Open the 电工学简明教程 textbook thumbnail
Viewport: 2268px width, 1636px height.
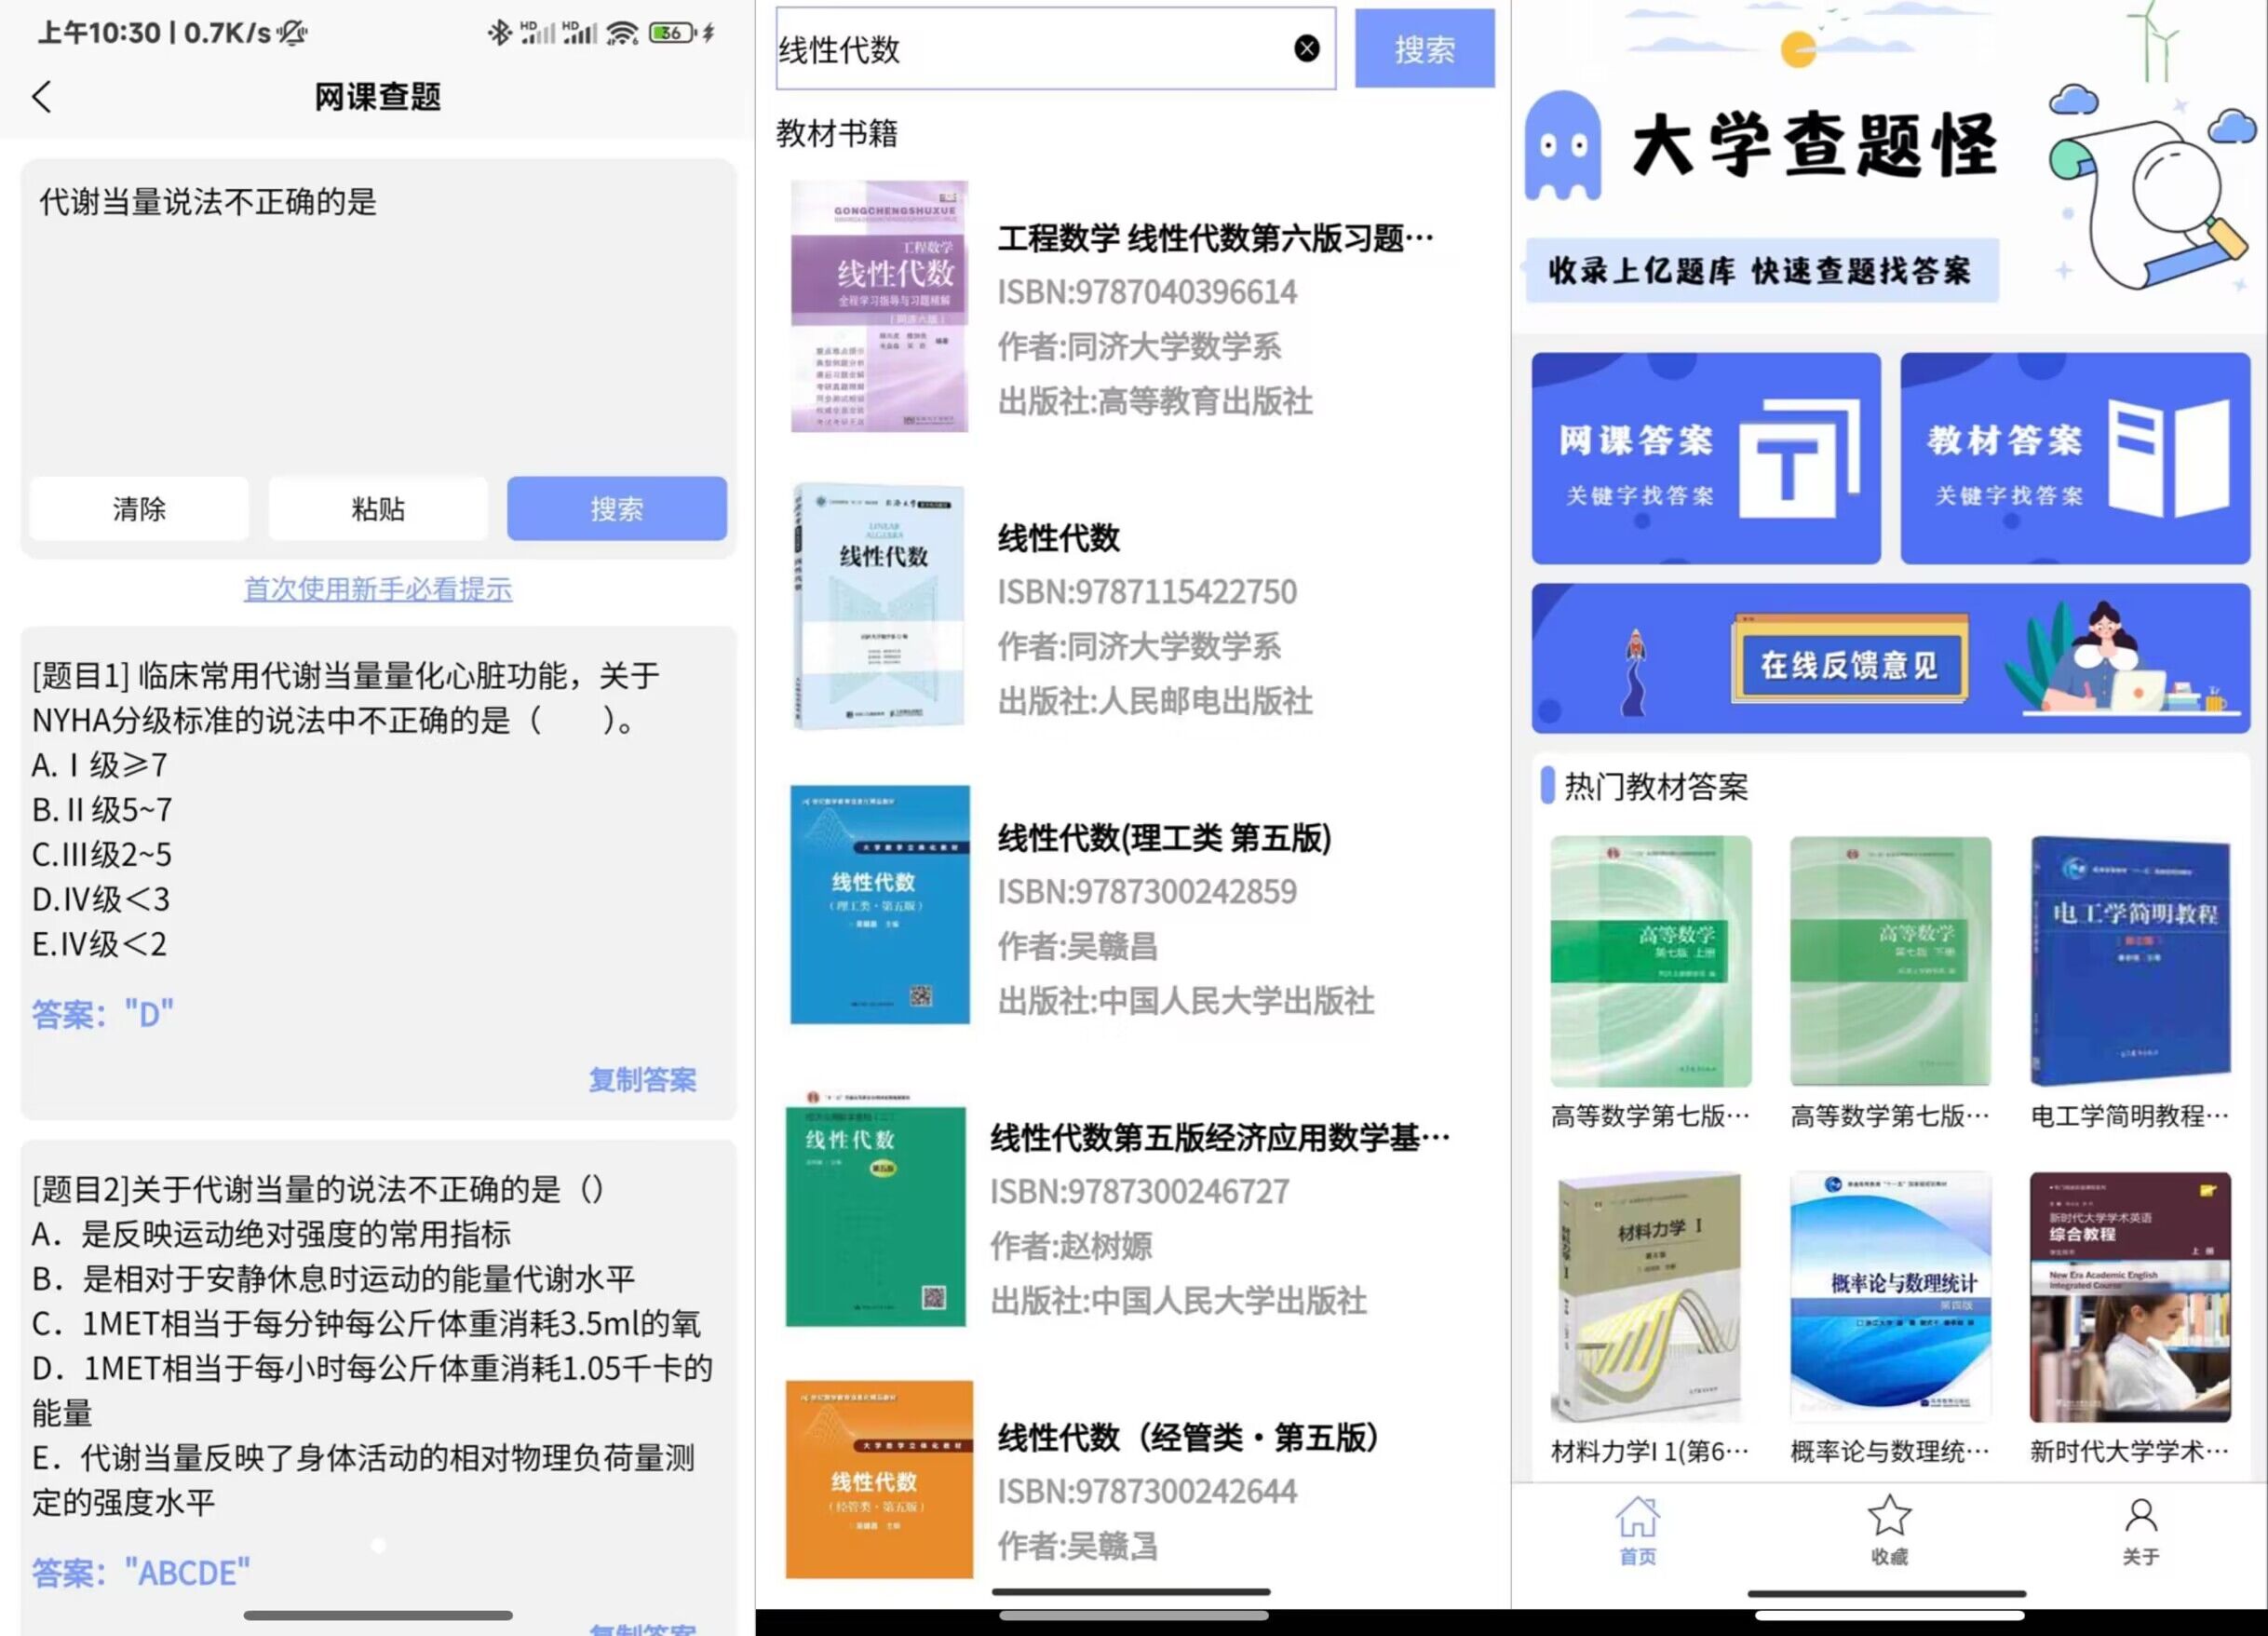click(x=2130, y=961)
